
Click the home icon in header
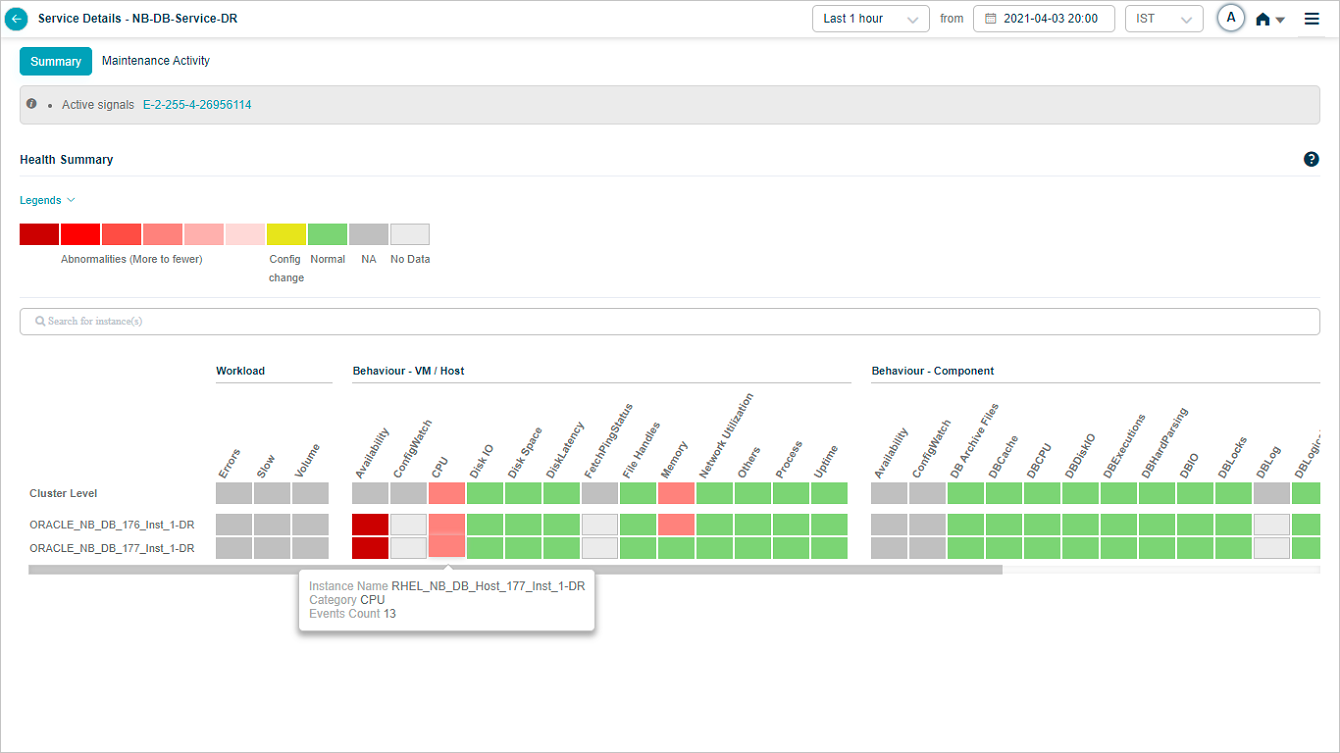click(x=1263, y=19)
